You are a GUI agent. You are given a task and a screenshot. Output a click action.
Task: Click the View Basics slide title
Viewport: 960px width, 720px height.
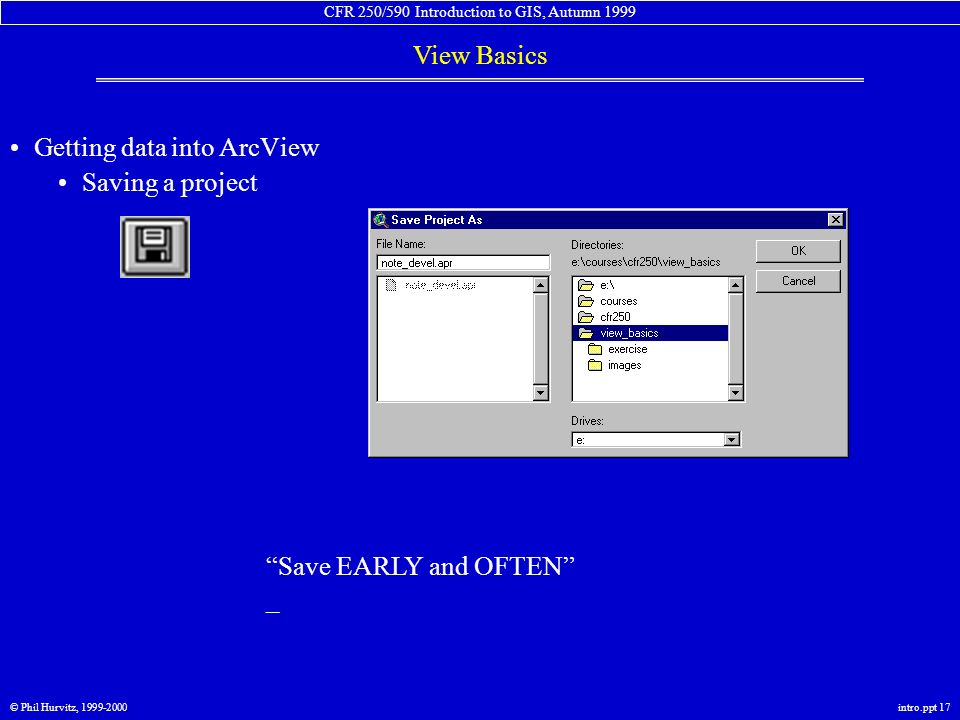tap(480, 56)
